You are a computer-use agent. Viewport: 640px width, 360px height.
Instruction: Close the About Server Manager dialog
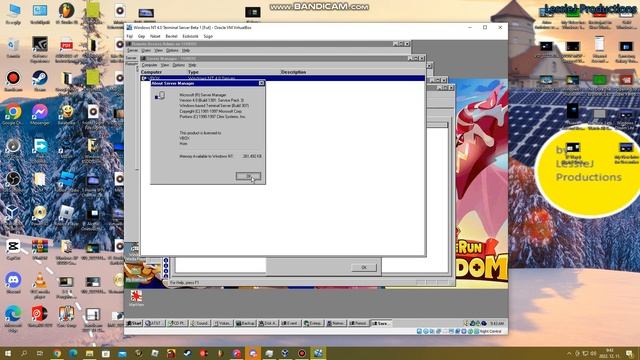tap(261, 83)
